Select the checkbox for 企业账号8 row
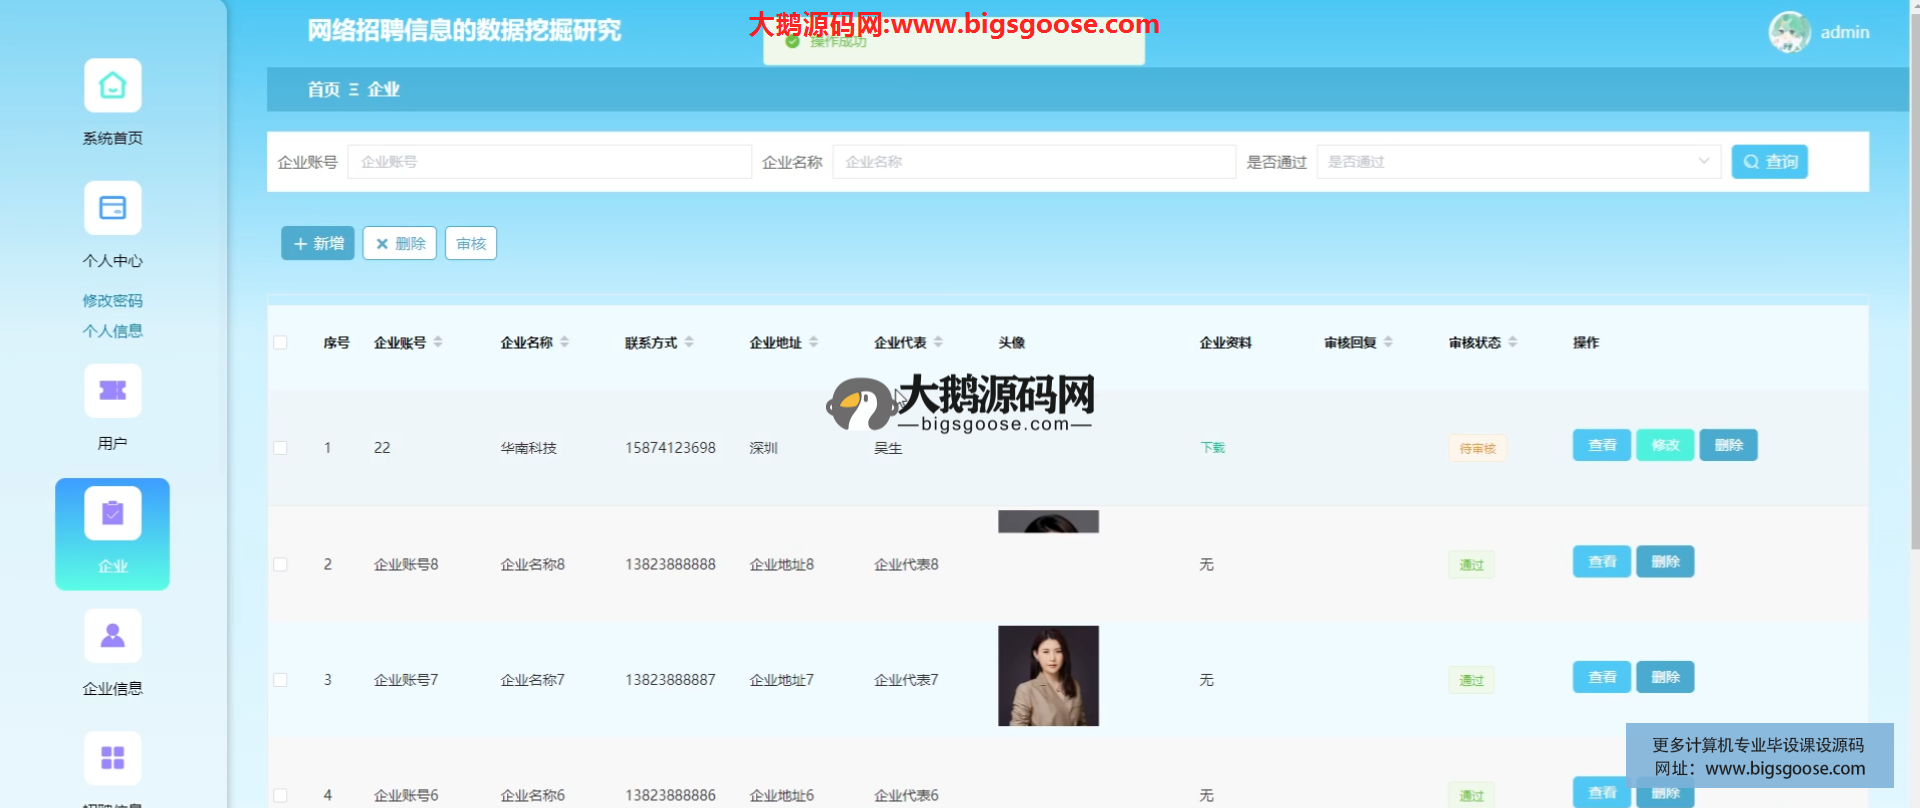This screenshot has height=808, width=1920. click(x=280, y=565)
